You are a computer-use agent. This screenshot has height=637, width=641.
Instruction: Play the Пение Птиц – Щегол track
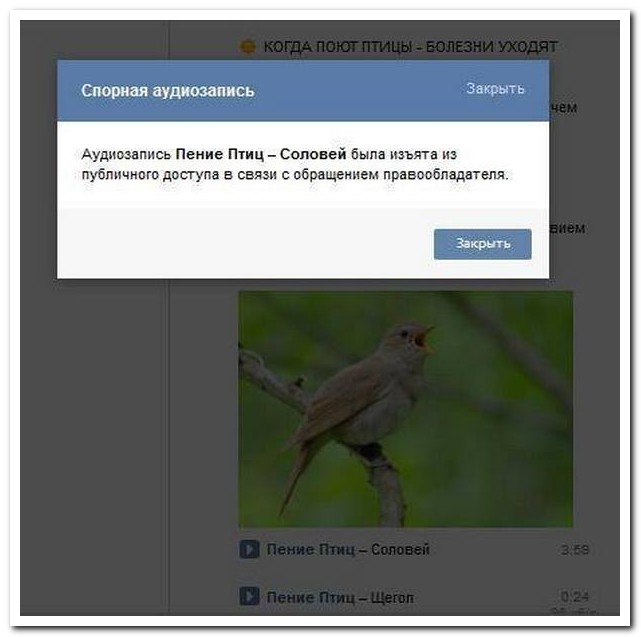(x=249, y=597)
